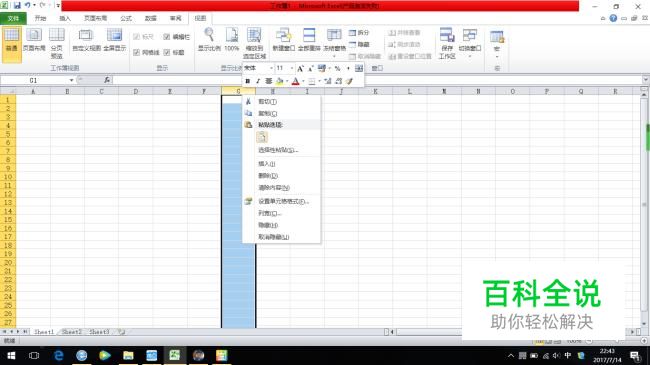This screenshot has height=365, width=650.
Task: Click Merge and Center in mini toolbar
Action: click(359, 68)
